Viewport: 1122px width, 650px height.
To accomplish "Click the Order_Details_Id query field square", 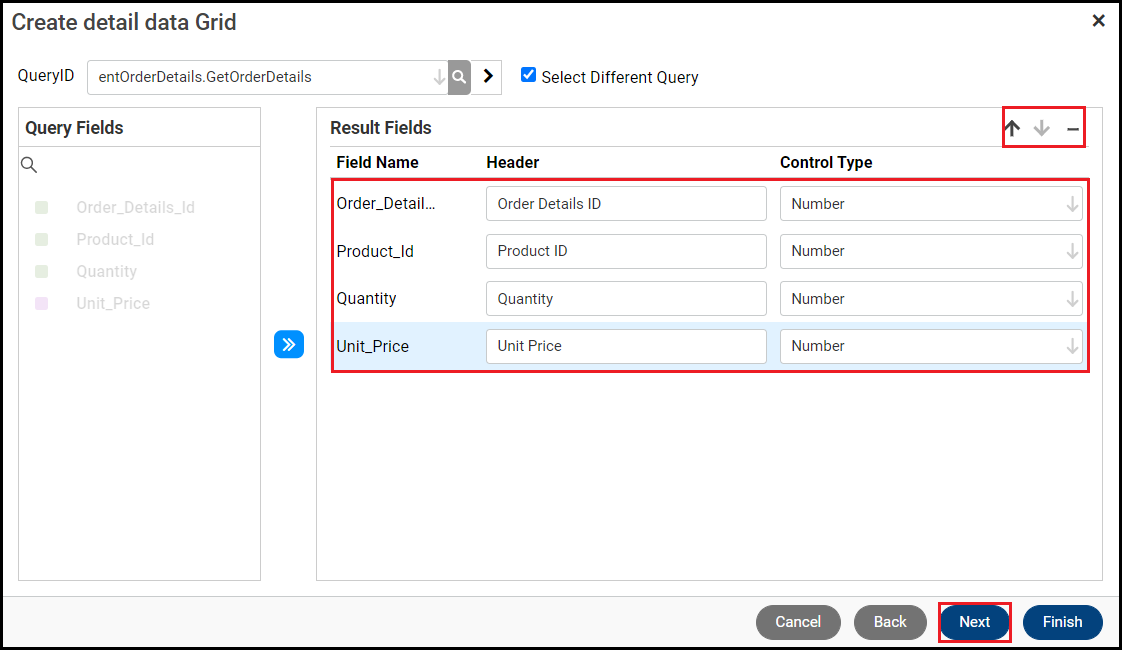I will pyautogui.click(x=42, y=208).
